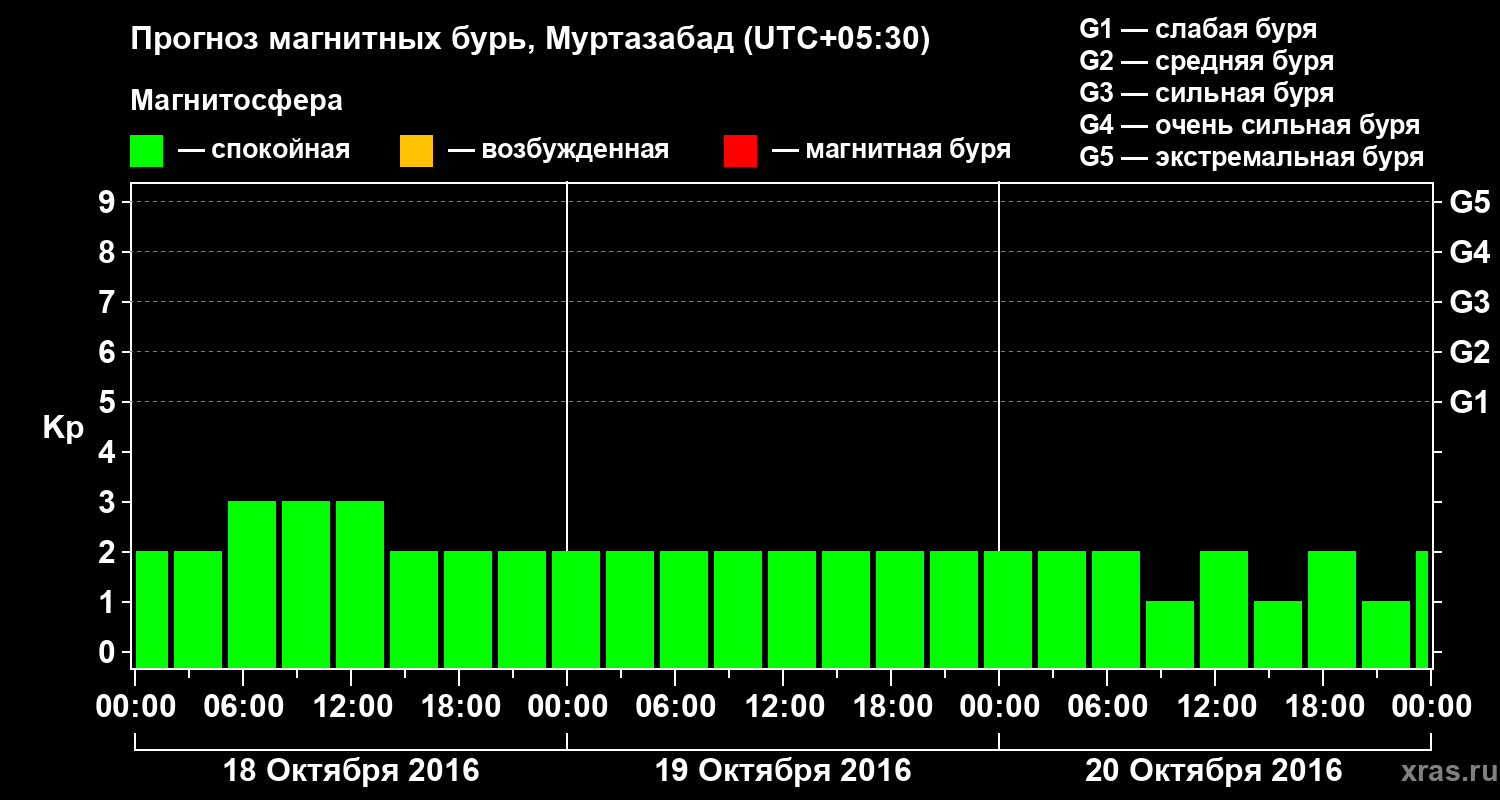Click the Kp 3 bar starting at 12:00 on 18 October
Viewport: 1500px width, 800px height.
click(x=360, y=584)
